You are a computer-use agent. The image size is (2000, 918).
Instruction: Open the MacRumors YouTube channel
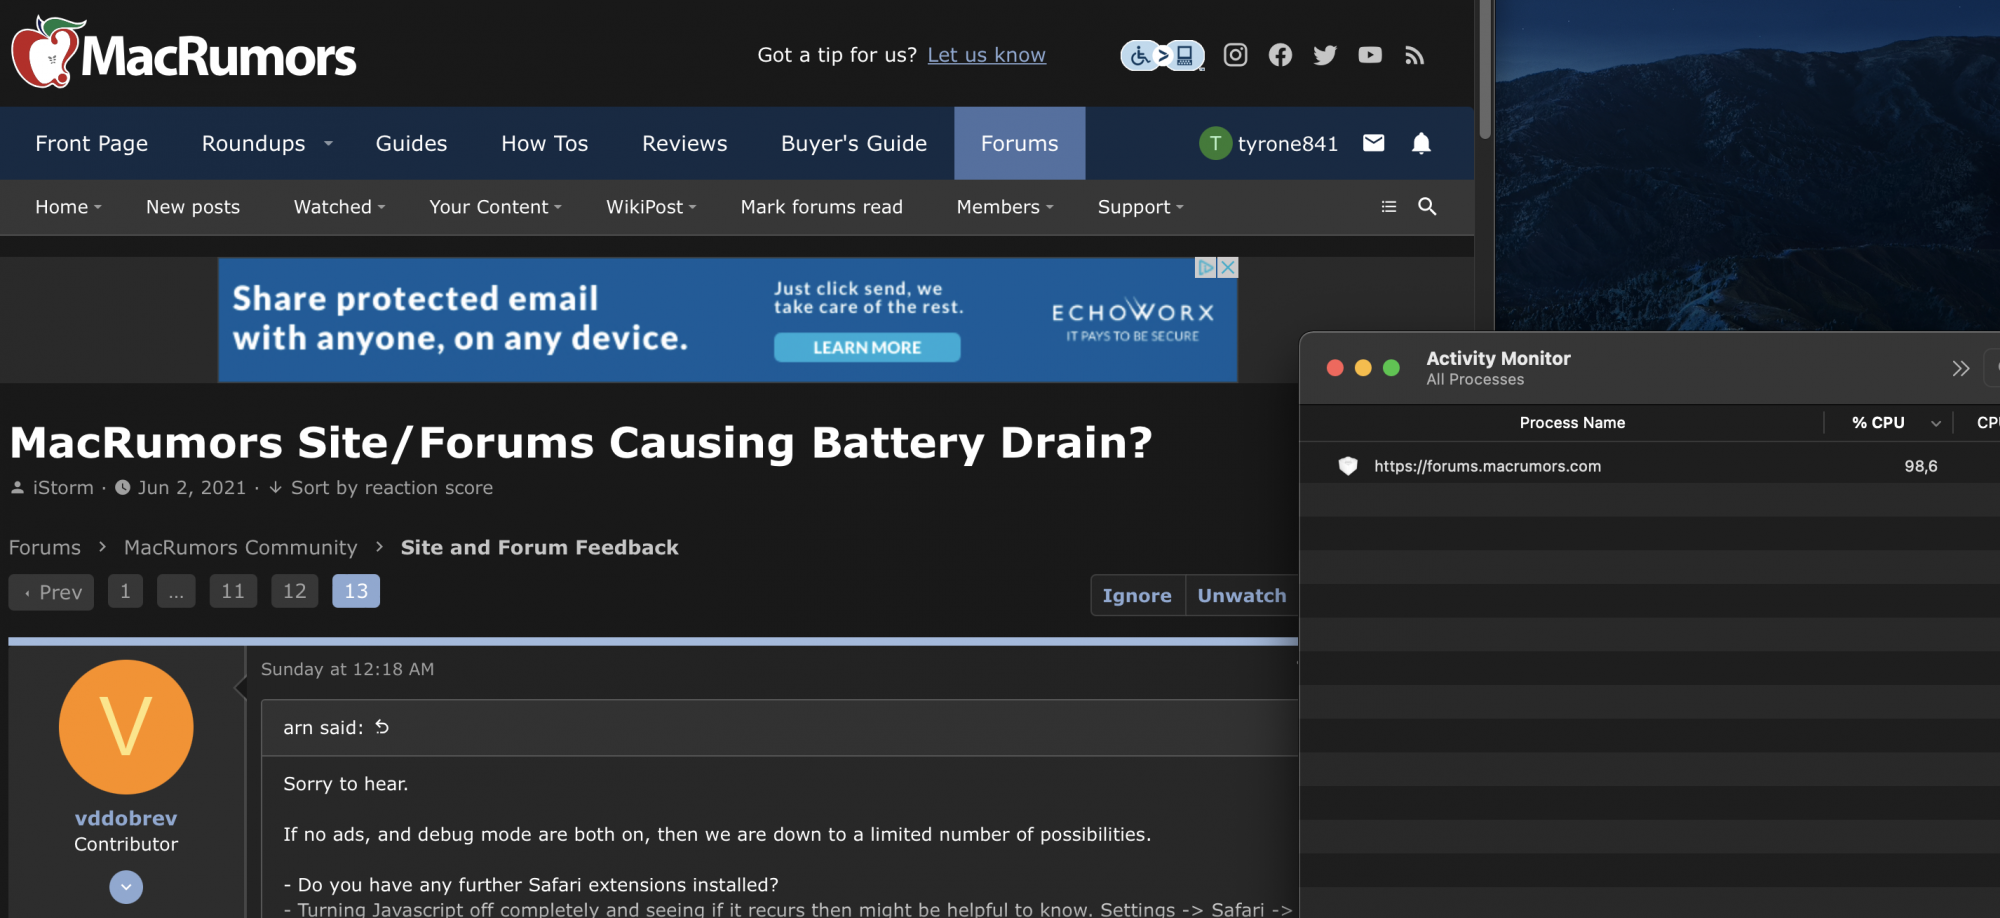coord(1370,55)
